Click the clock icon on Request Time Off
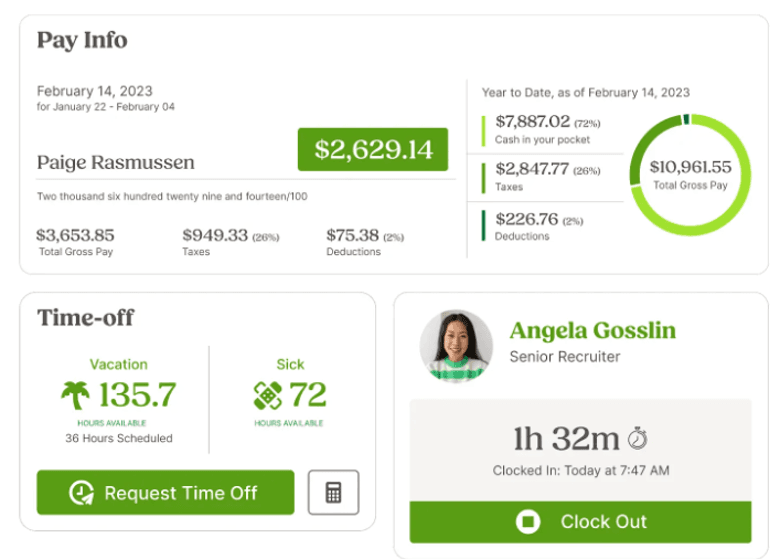 [81, 493]
